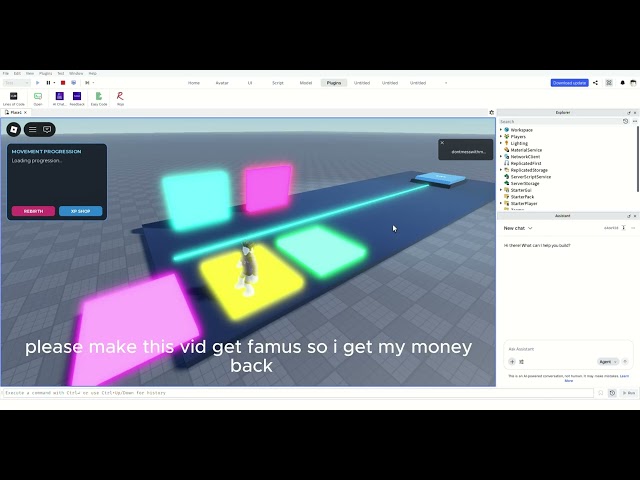Click the command bar bookmark icon

601,393
